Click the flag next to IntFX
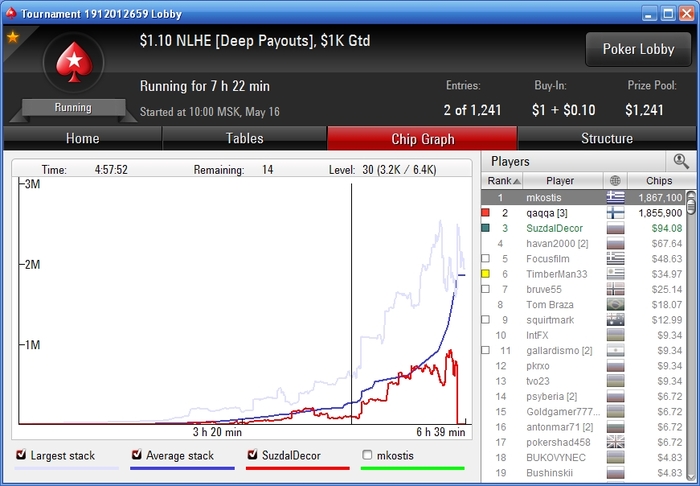This screenshot has height=486, width=700. (x=615, y=335)
